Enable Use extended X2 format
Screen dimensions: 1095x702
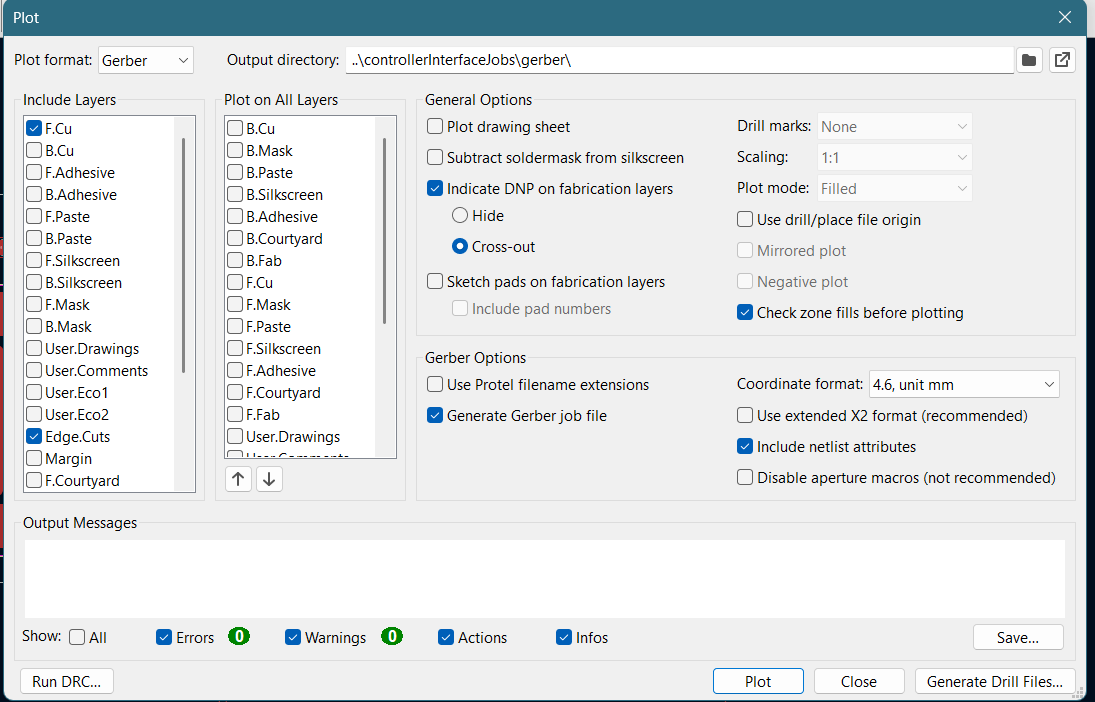coord(745,416)
